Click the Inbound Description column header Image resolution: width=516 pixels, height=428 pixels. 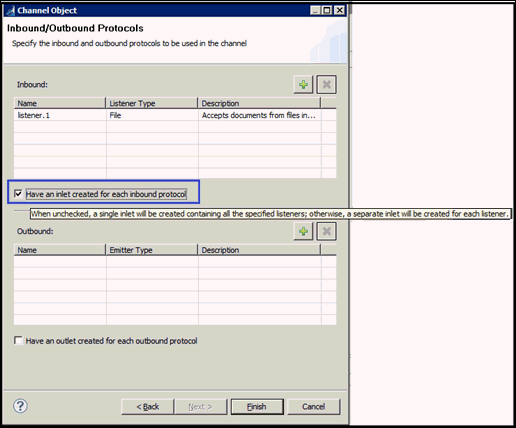pos(259,103)
